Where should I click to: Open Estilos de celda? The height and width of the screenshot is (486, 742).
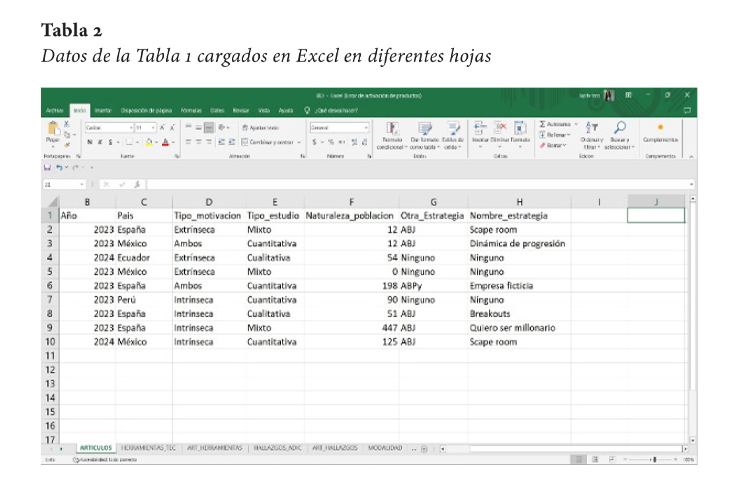(453, 136)
